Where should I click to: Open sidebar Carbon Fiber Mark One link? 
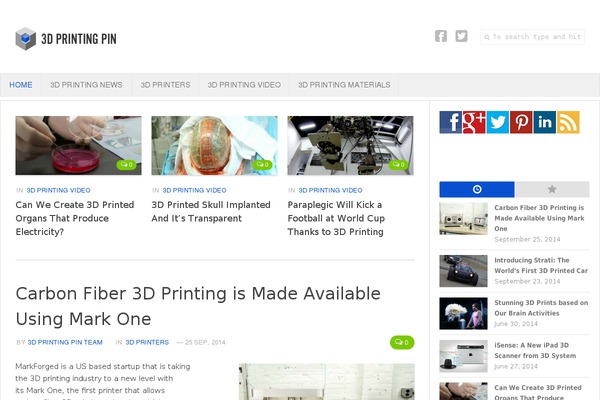539,218
